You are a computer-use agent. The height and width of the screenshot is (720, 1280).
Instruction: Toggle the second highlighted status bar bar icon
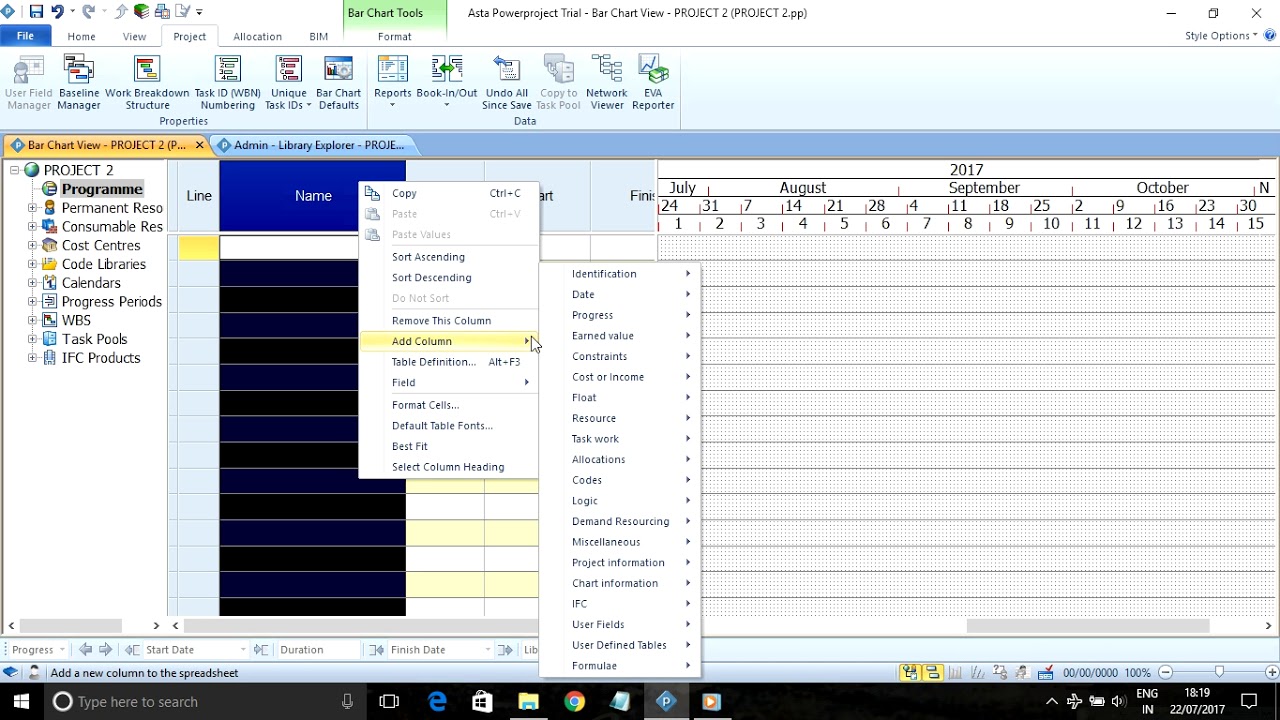point(933,673)
